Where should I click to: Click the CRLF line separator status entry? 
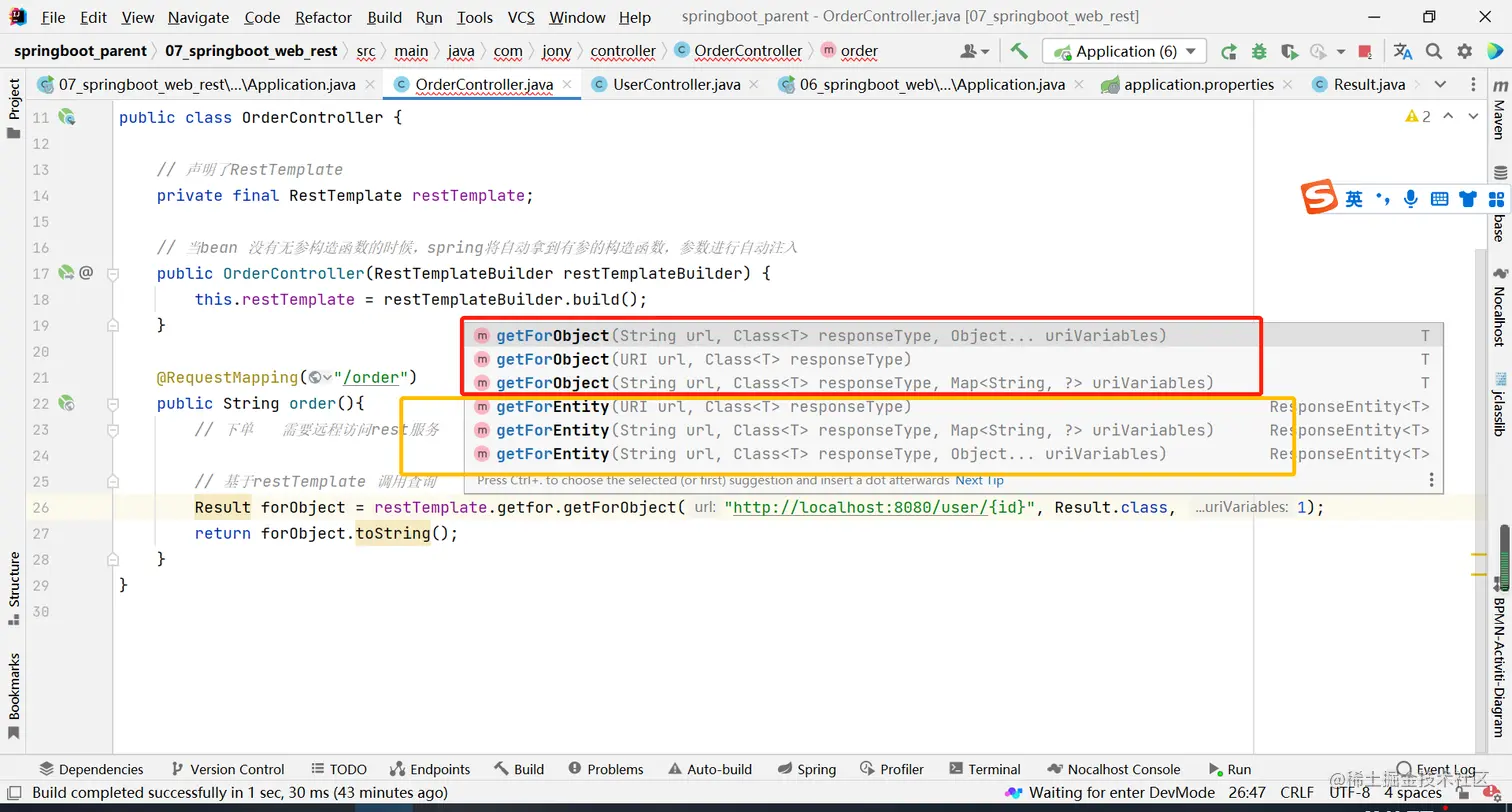point(1297,792)
